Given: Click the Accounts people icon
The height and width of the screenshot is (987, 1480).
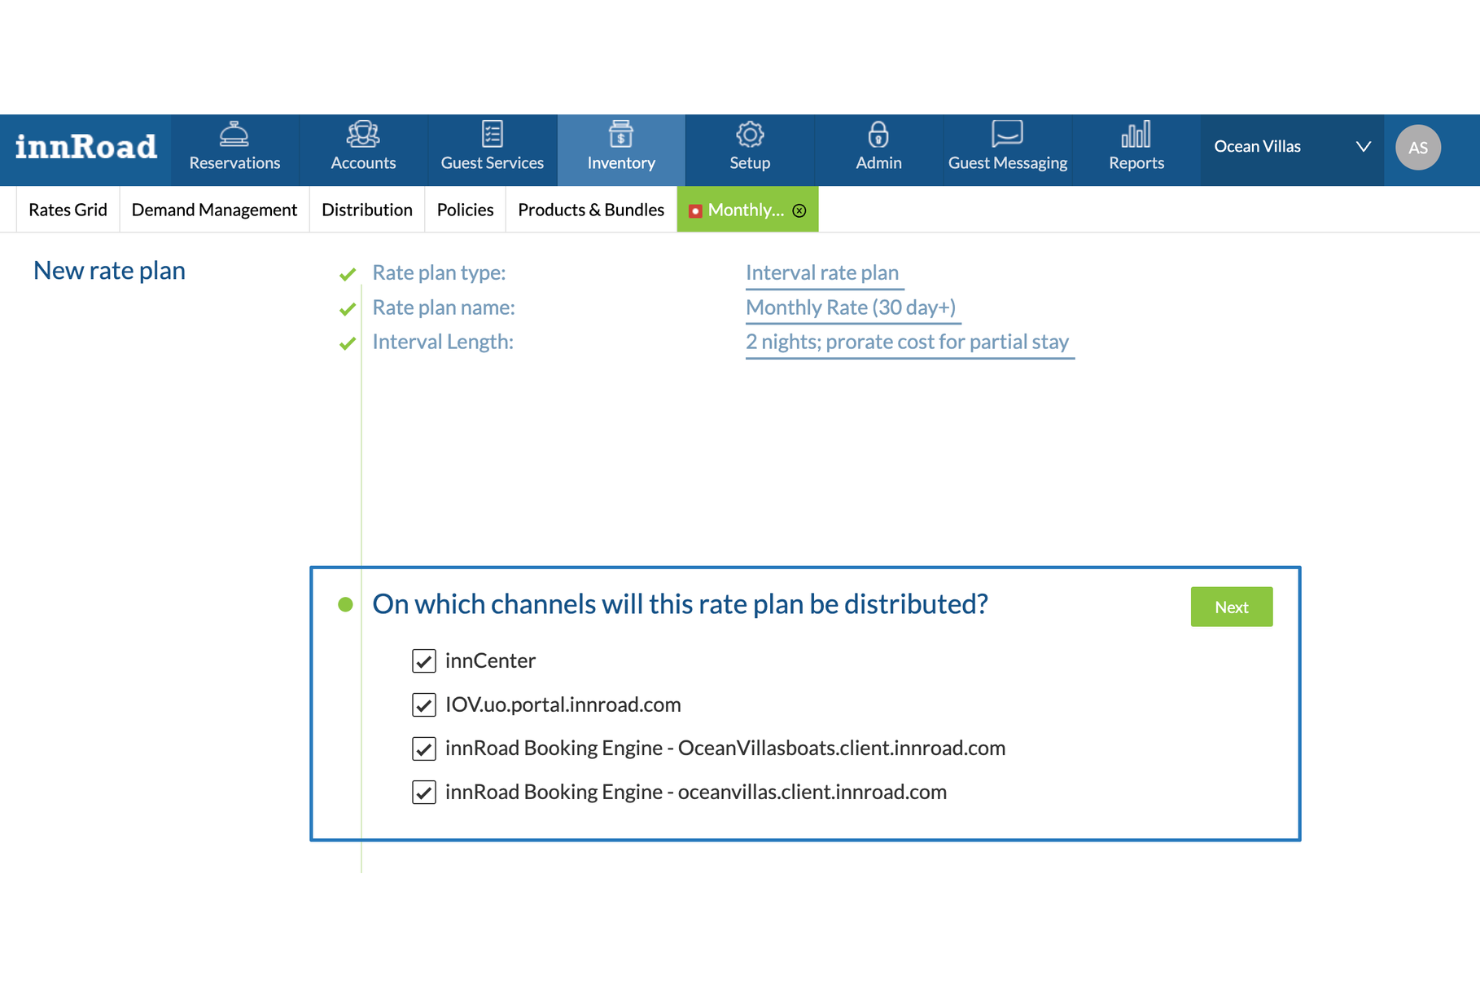Looking at the screenshot, I should pyautogui.click(x=362, y=133).
